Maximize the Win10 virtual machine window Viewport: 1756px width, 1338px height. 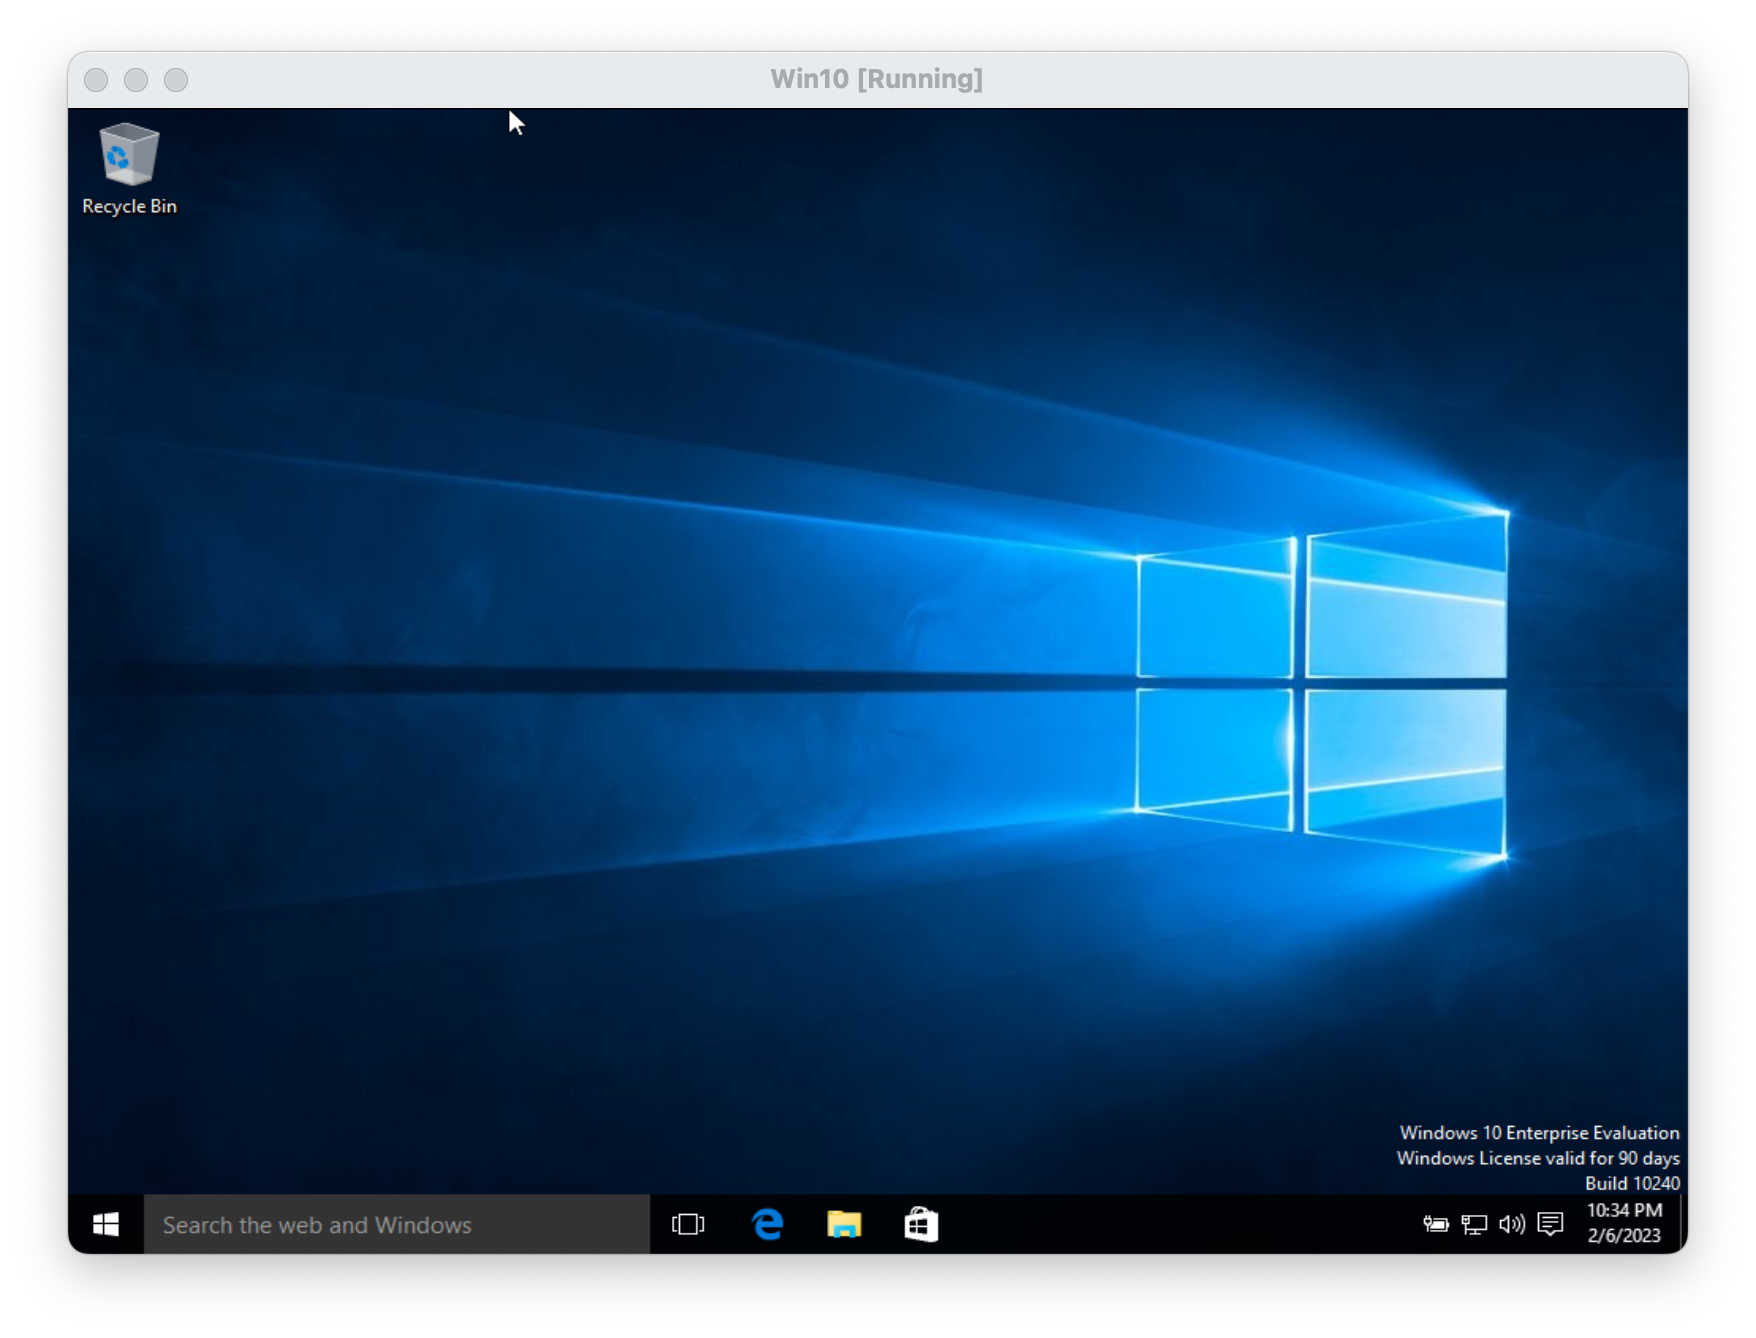(176, 80)
